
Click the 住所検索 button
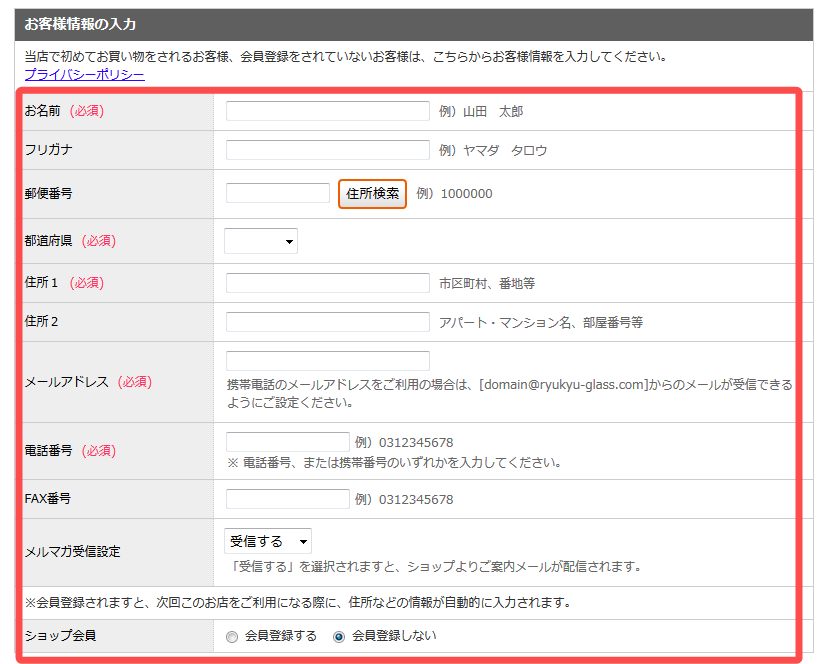click(372, 194)
